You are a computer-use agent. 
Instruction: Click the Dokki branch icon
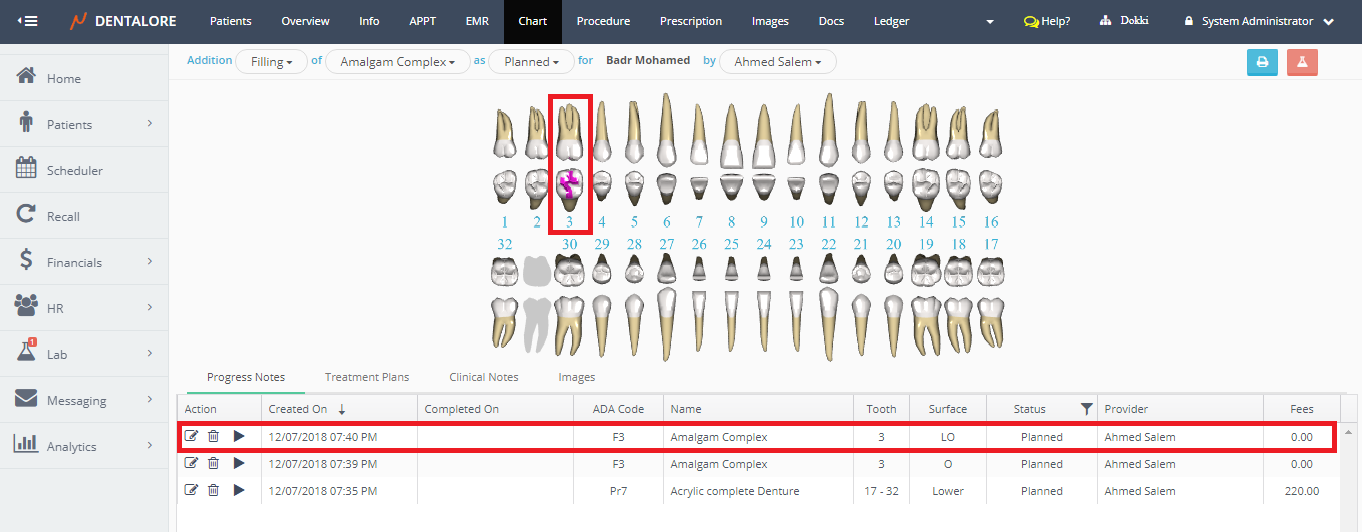[1105, 21]
